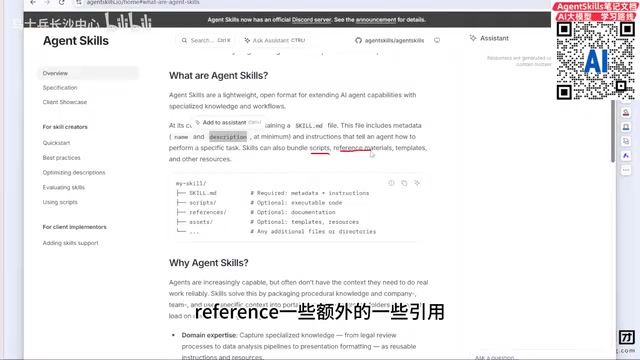This screenshot has width=640, height=360.
Task: Reload the browser page
Action: (x=61, y=2)
